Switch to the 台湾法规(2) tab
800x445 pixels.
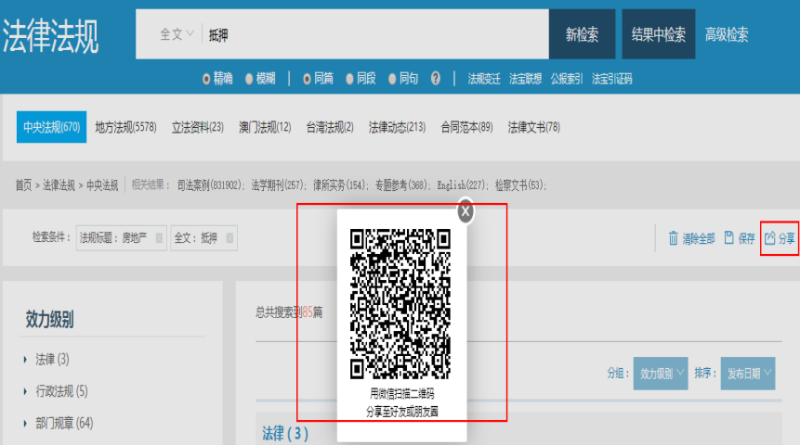click(x=330, y=127)
